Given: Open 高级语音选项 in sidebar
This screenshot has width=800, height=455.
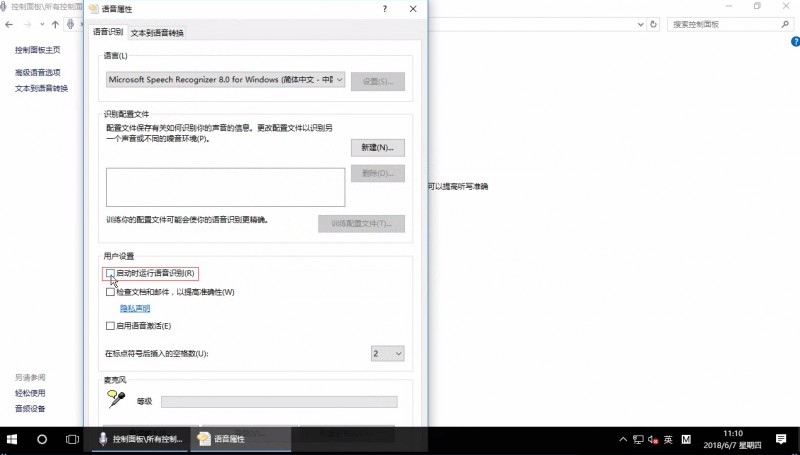Looking at the screenshot, I should coord(38,73).
